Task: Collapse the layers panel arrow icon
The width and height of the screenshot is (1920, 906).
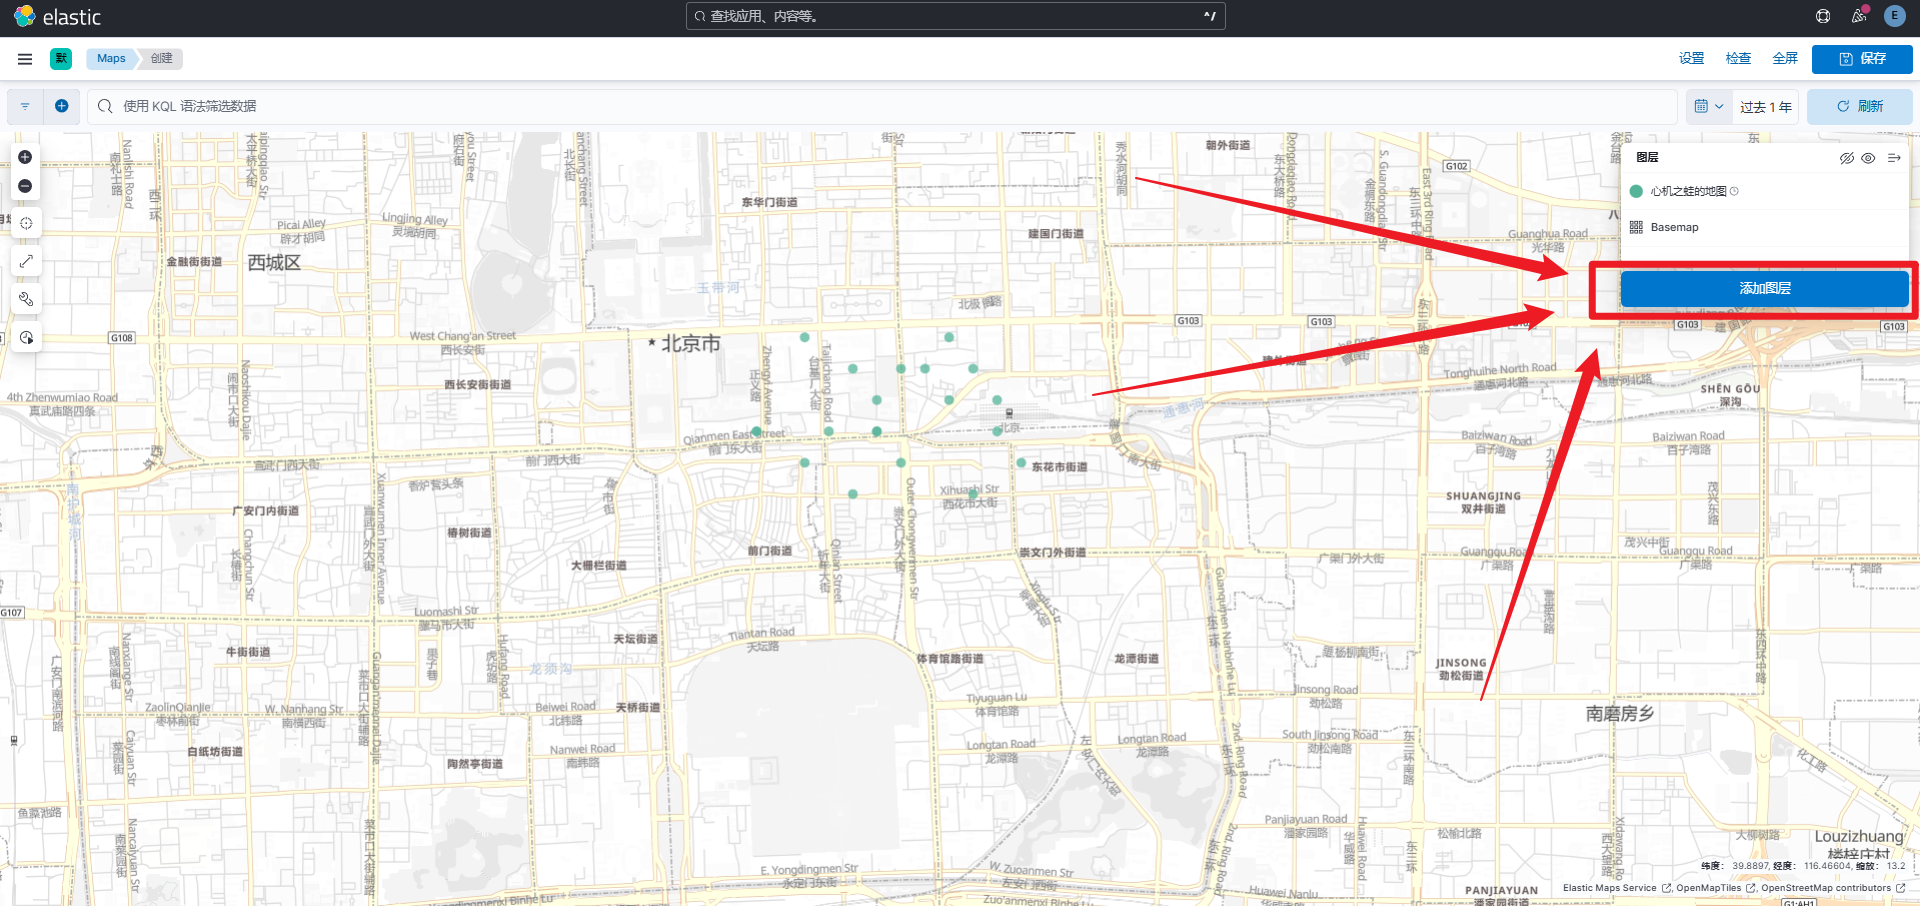Action: tap(1894, 158)
